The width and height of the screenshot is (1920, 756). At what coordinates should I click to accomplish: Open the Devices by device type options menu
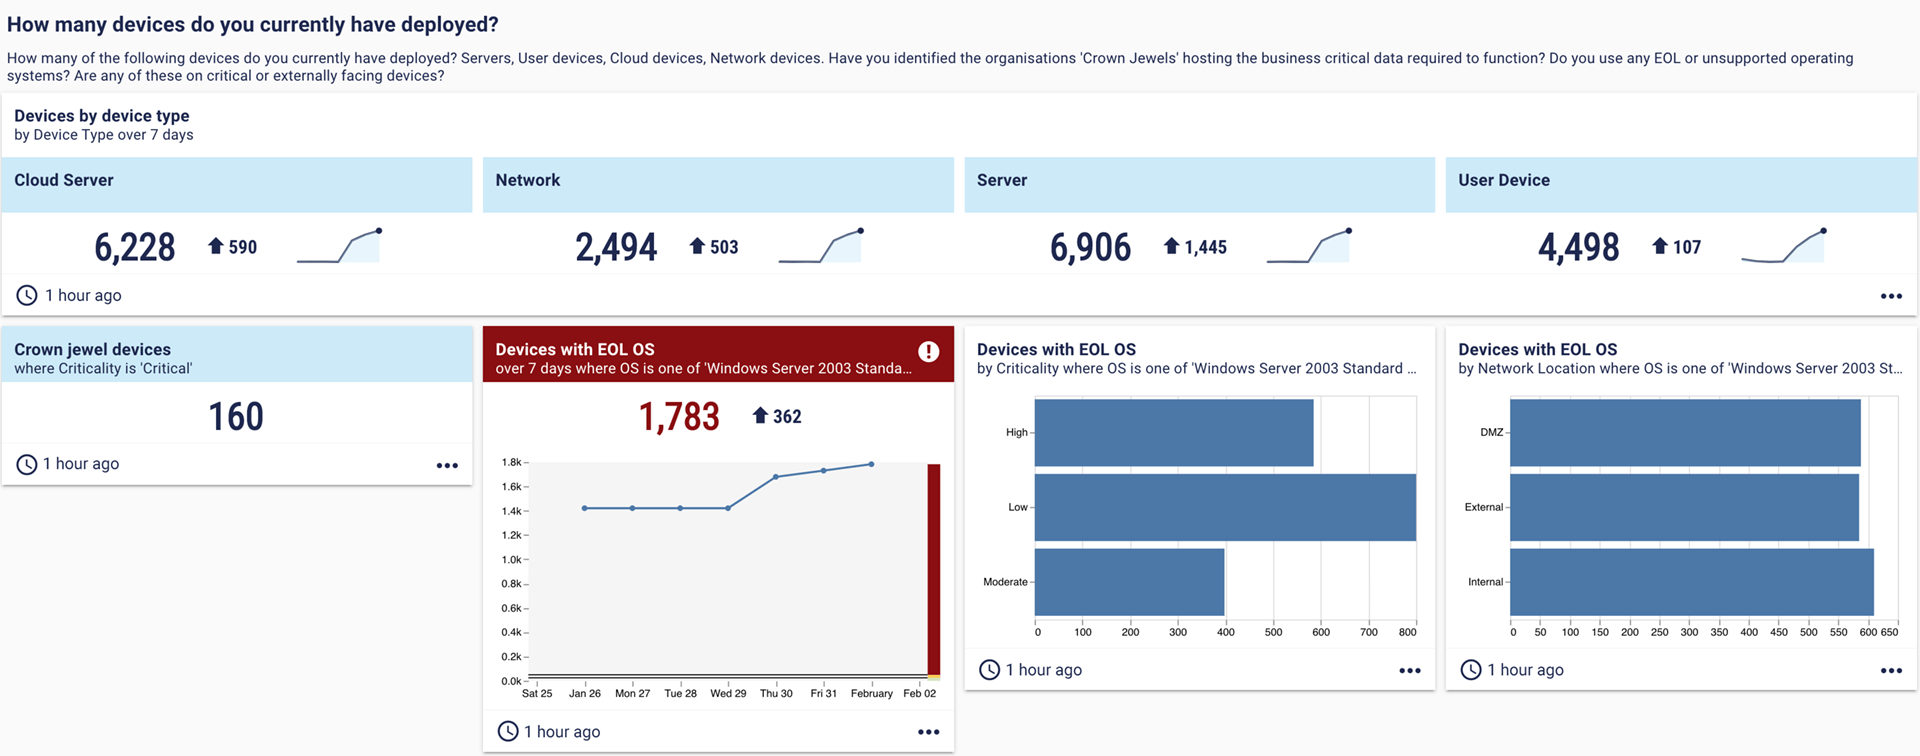1890,296
